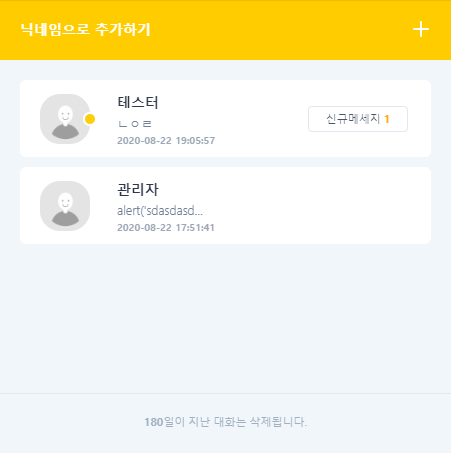Click the 19:05:57 timestamp

pos(195,140)
